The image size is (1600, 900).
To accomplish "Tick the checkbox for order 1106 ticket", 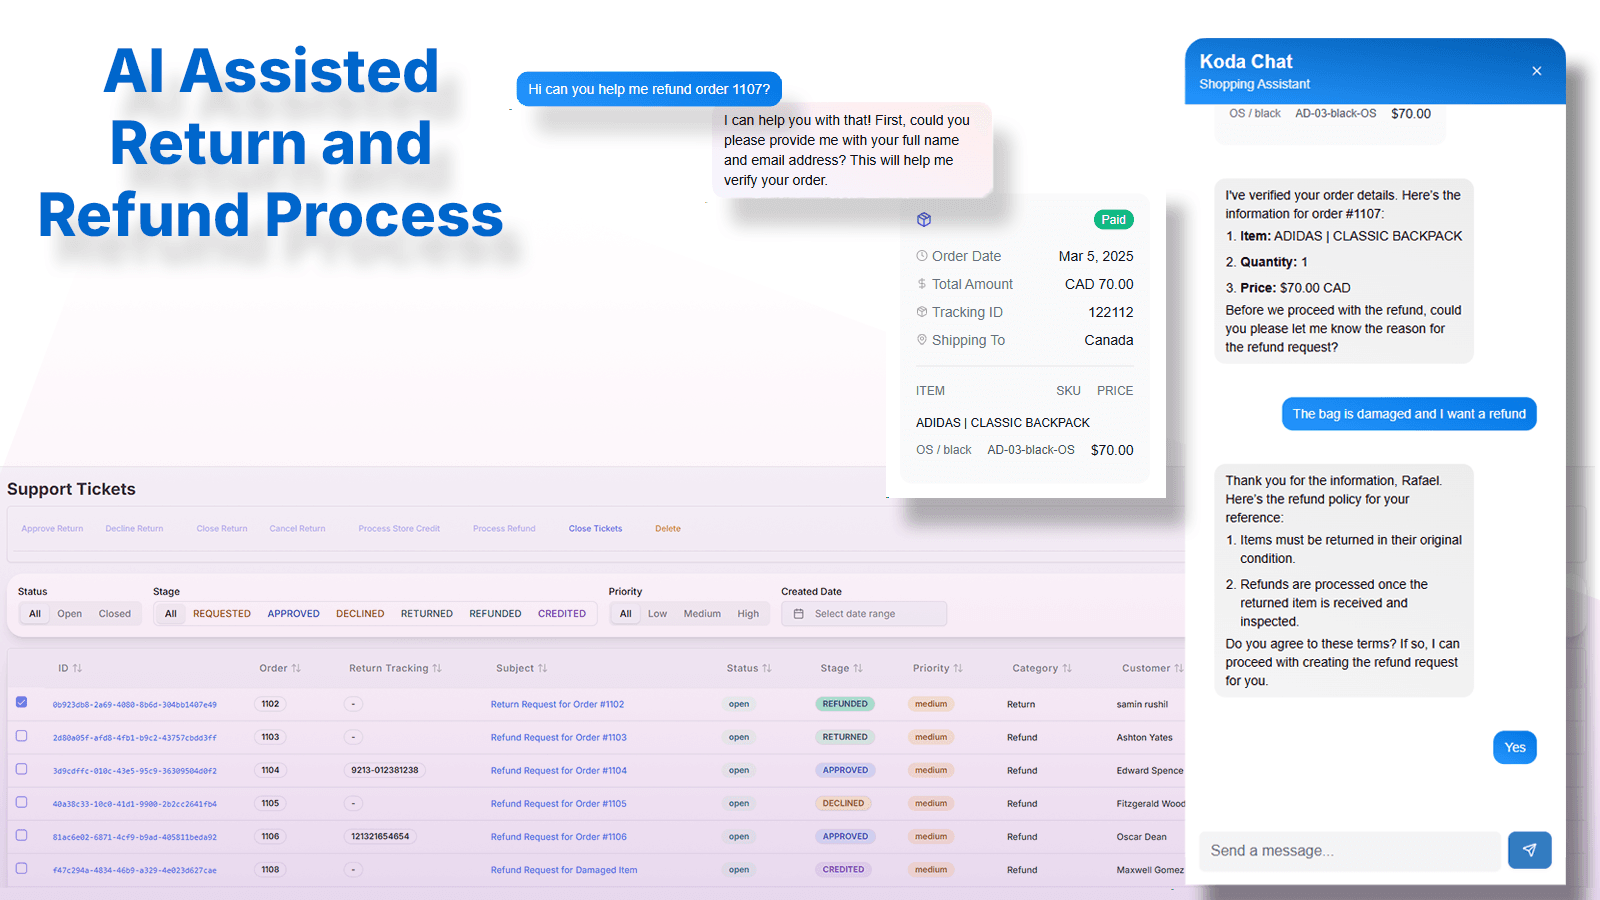I will [x=21, y=835].
